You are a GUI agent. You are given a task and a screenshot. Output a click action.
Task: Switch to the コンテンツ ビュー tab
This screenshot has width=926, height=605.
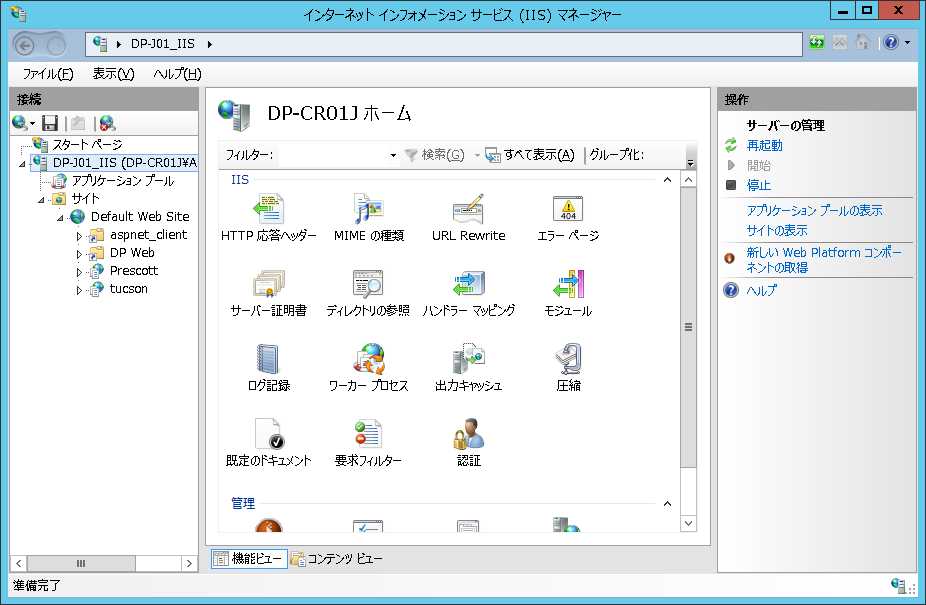tap(337, 558)
